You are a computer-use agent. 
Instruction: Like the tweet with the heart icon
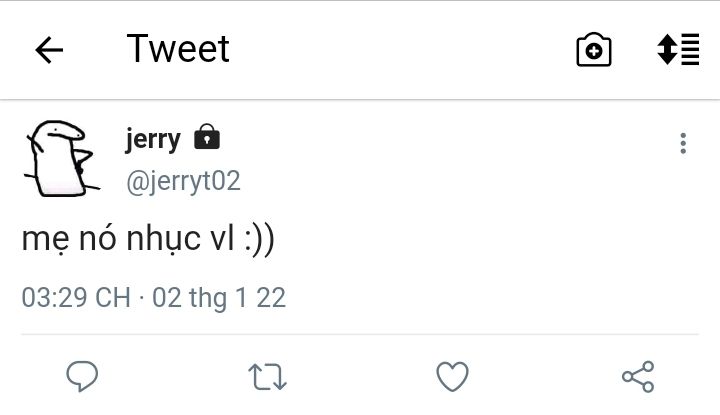[x=452, y=376]
